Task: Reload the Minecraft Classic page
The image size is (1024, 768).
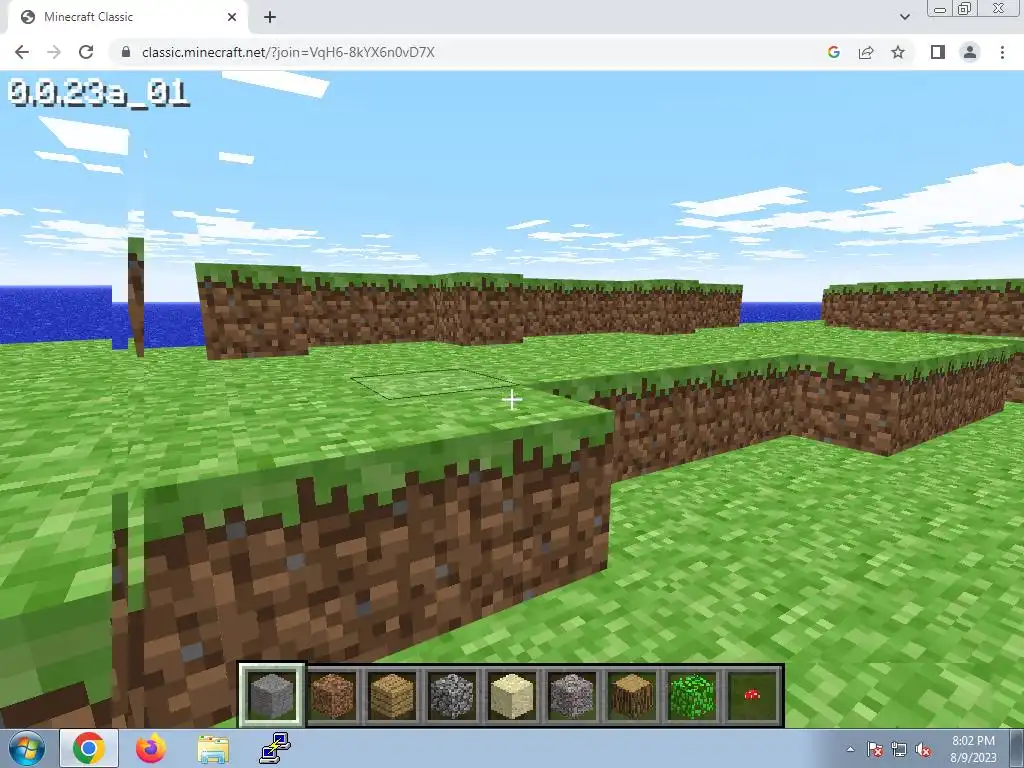Action: 86,52
